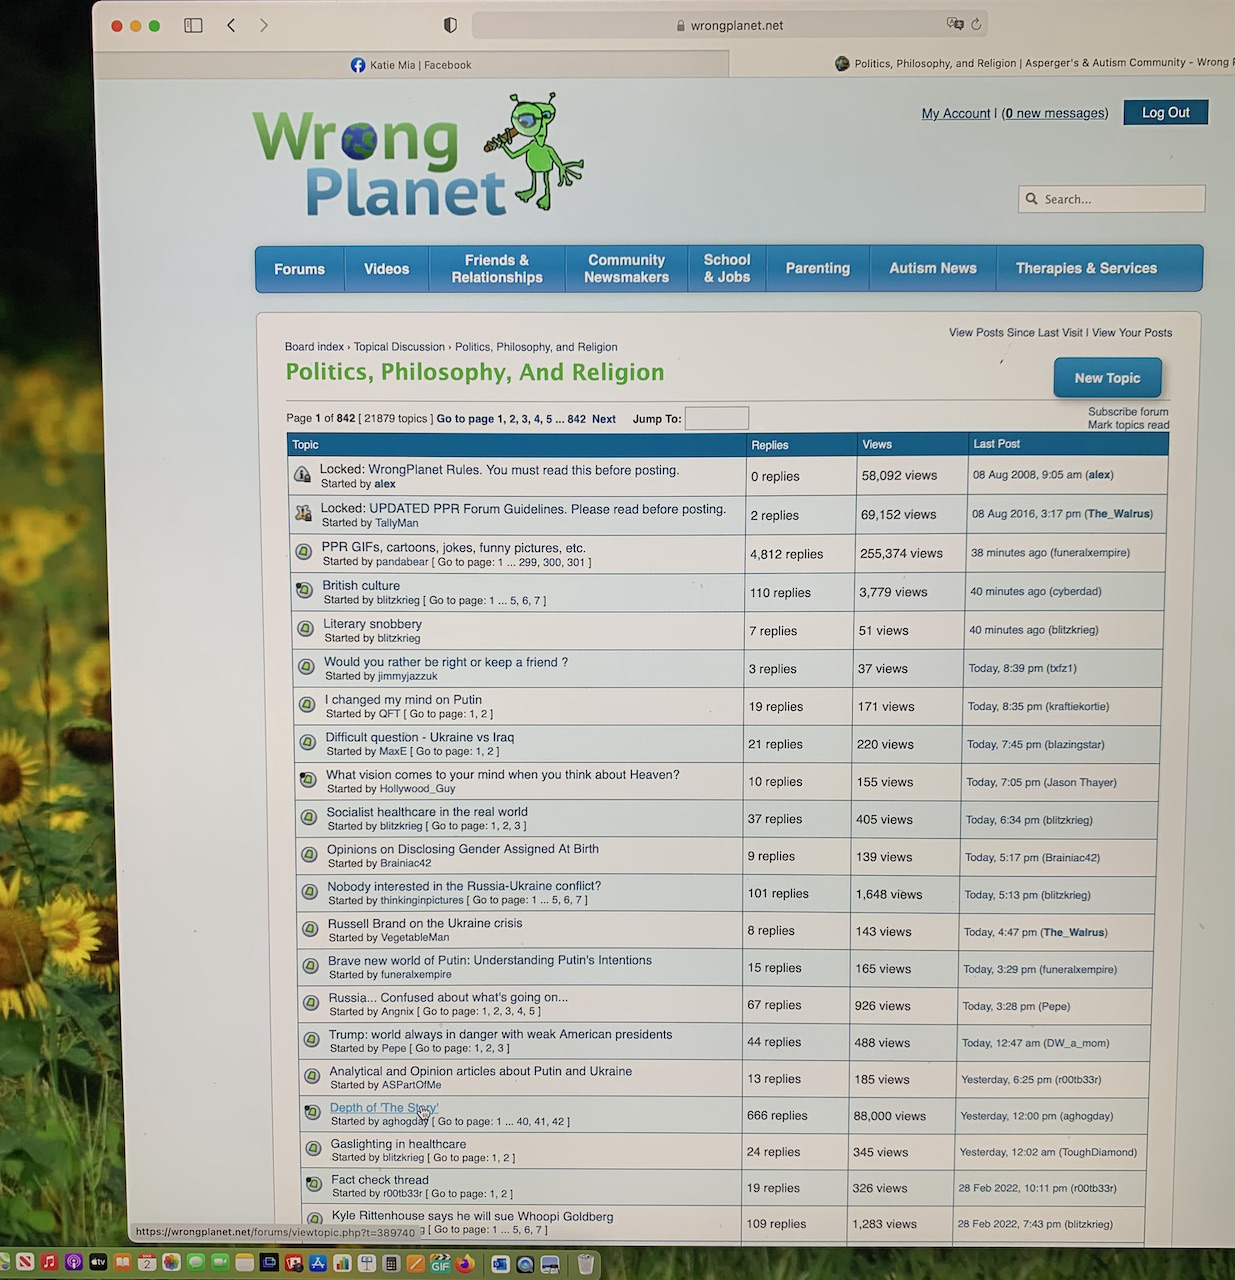This screenshot has height=1280, width=1235.
Task: Click the Jump To page input box
Action: click(716, 418)
